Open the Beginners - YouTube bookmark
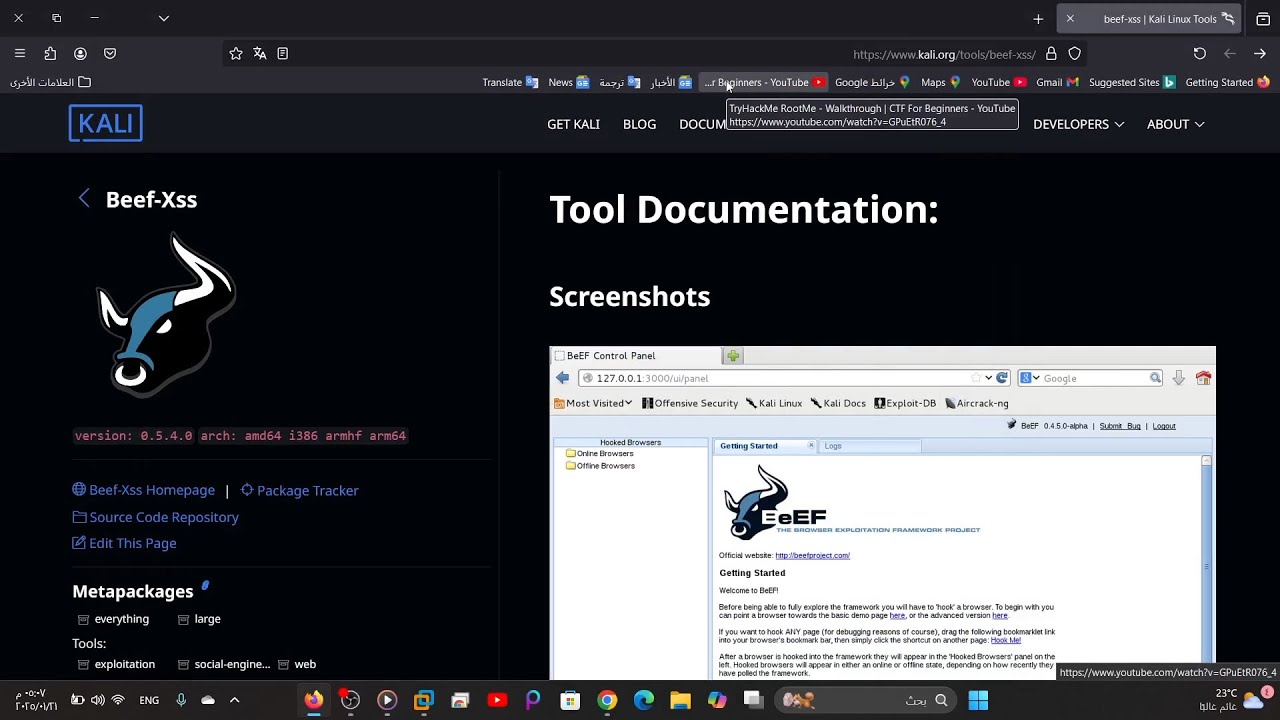Viewport: 1280px width, 720px height. tap(764, 82)
